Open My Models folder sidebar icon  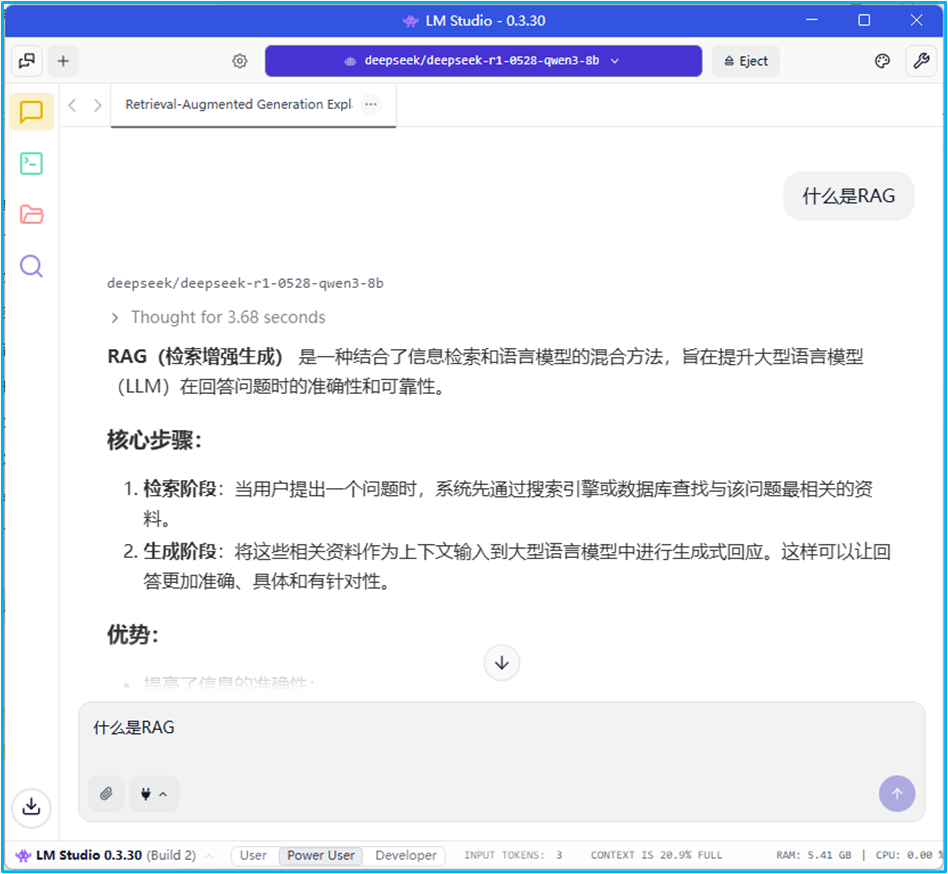31,215
